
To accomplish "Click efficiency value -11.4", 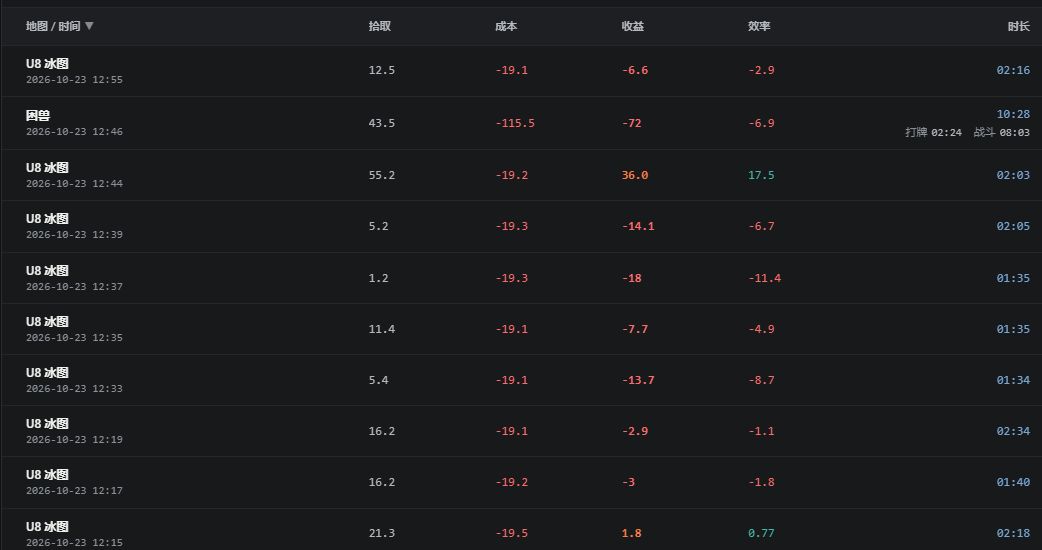I will coord(765,278).
